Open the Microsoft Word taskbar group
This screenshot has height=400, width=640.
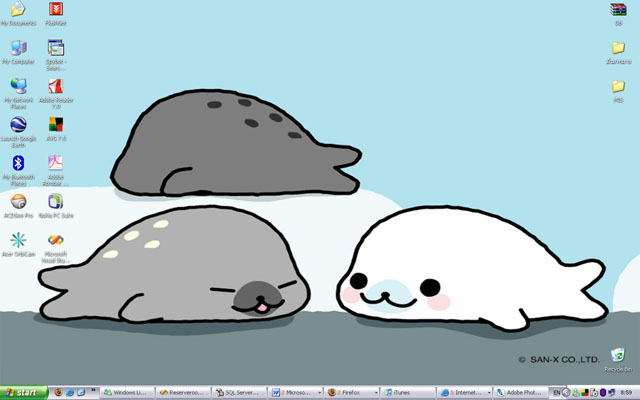point(296,393)
